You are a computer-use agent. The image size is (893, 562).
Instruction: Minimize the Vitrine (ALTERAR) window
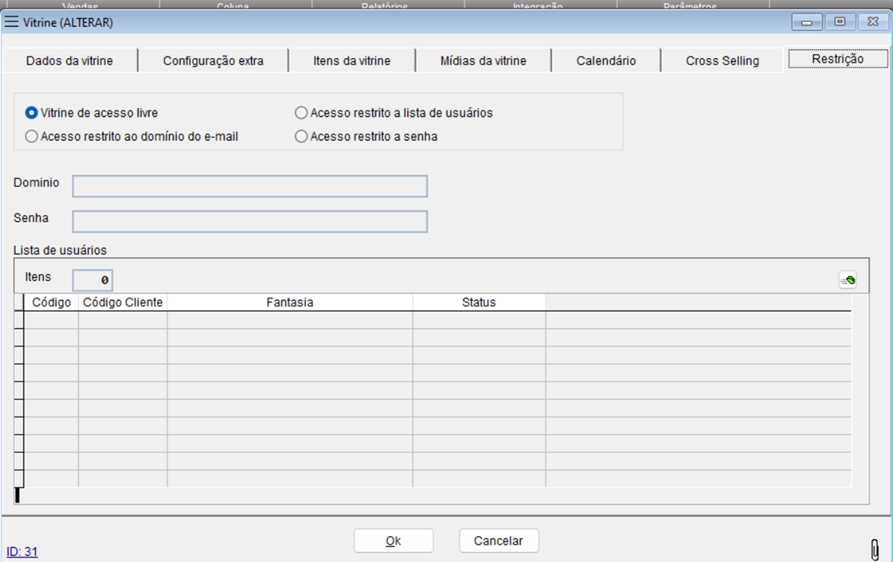click(x=806, y=22)
